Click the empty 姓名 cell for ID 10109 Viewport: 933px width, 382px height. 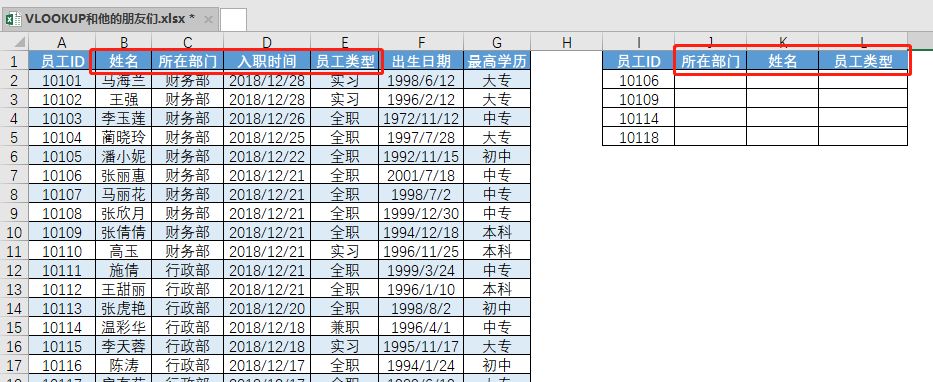point(782,99)
